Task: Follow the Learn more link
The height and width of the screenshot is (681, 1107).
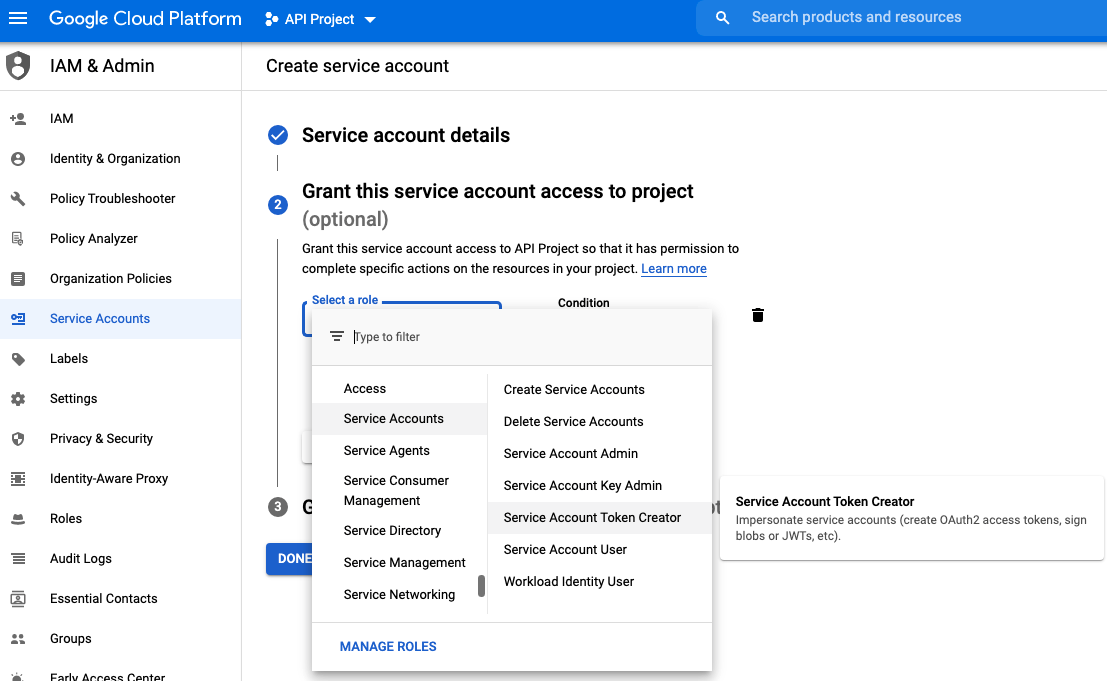Action: (674, 269)
